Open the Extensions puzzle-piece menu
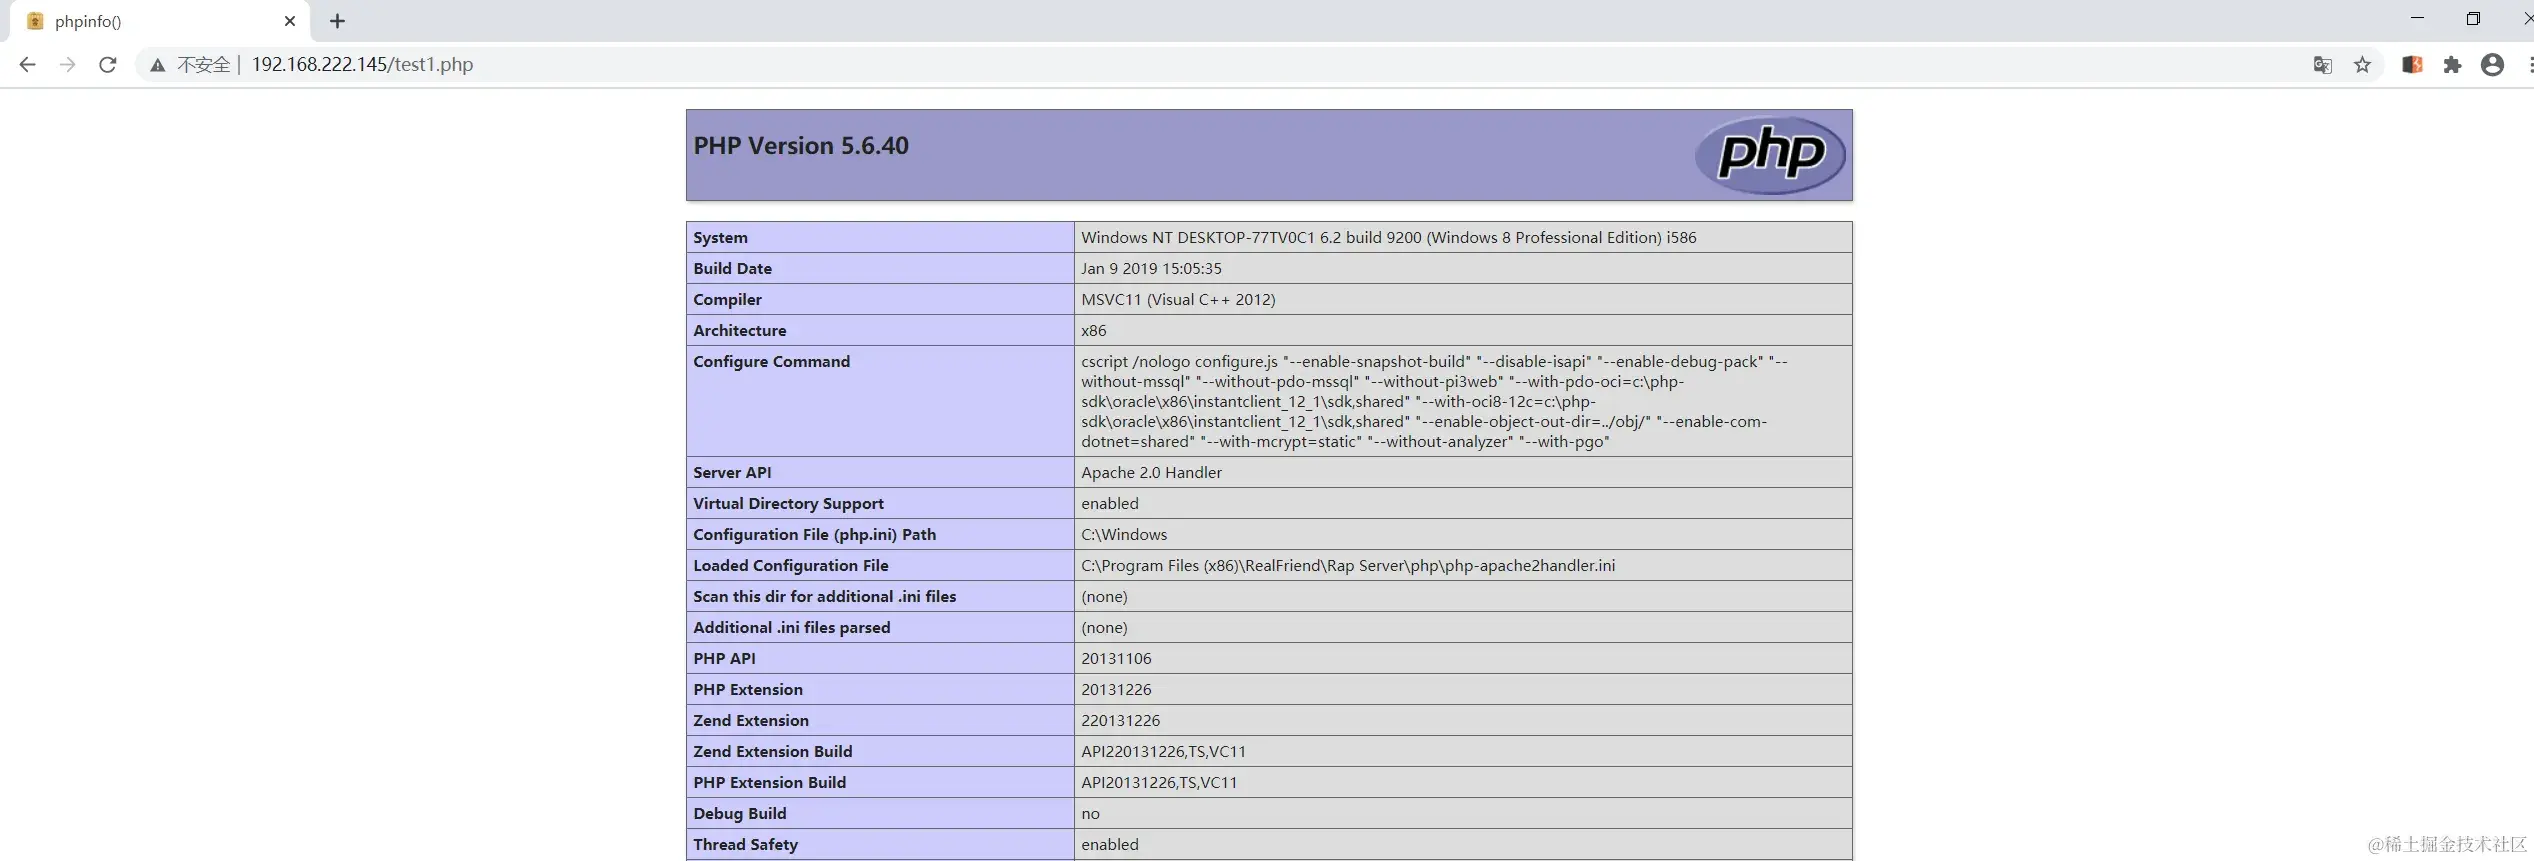The height and width of the screenshot is (861, 2534). tap(2452, 65)
